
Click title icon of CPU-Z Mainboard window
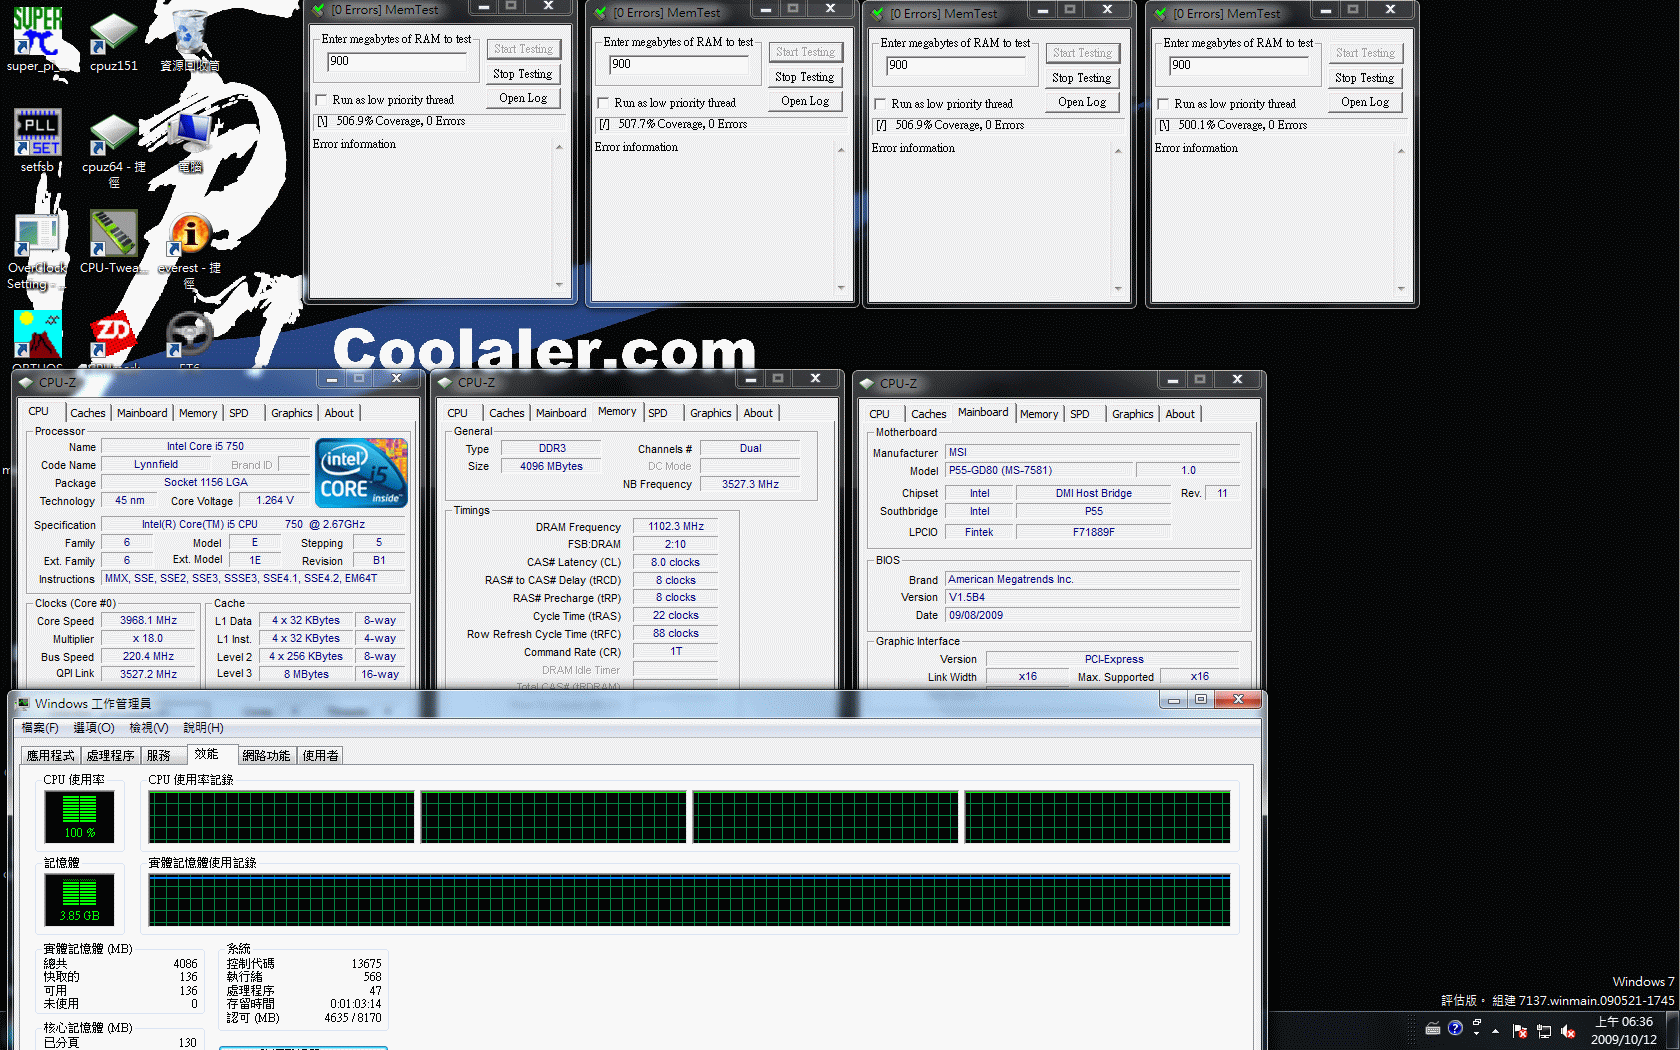pos(866,383)
